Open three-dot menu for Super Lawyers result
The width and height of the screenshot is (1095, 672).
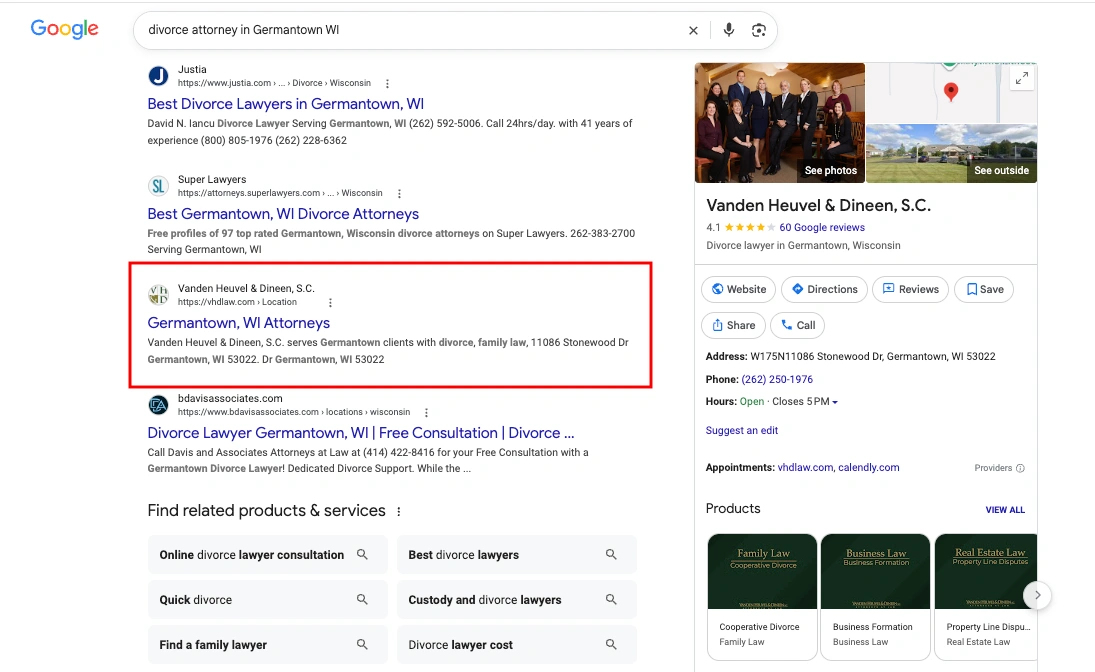tap(399, 193)
